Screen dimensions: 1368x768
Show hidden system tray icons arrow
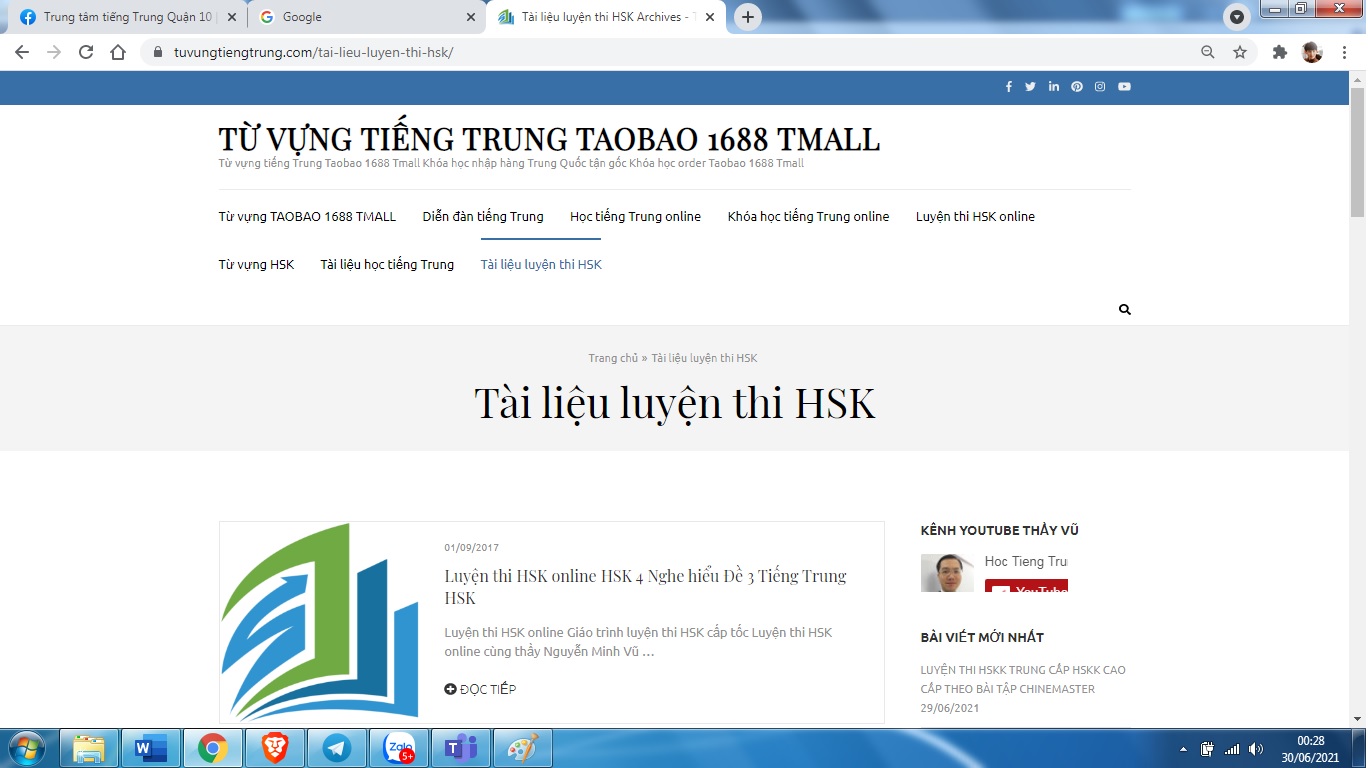(1184, 749)
